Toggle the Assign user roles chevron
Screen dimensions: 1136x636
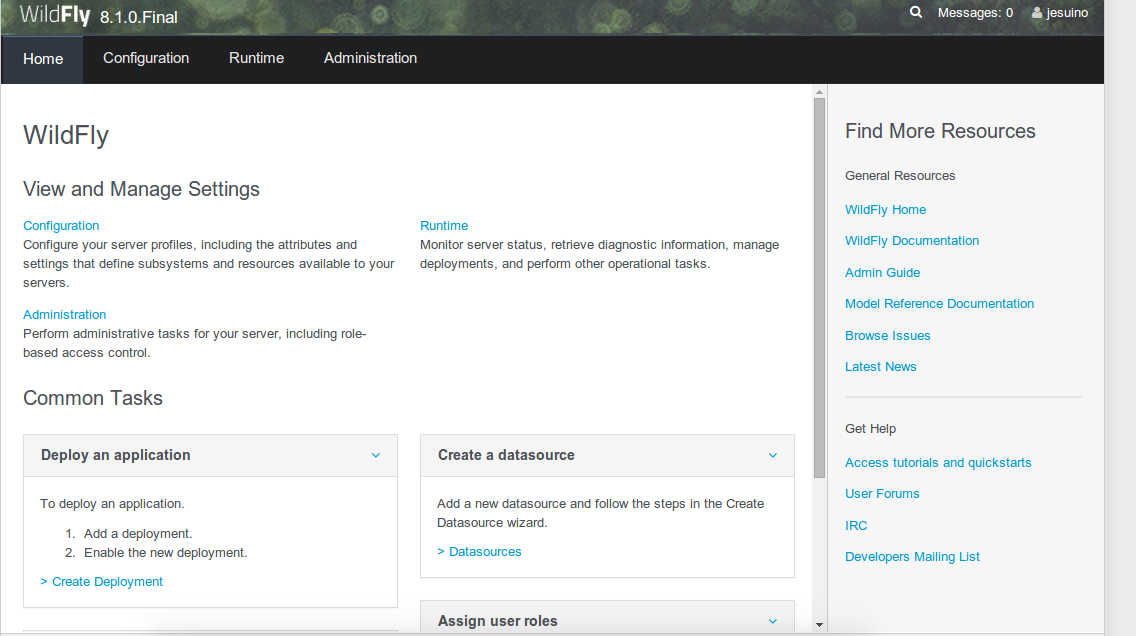[x=773, y=622]
